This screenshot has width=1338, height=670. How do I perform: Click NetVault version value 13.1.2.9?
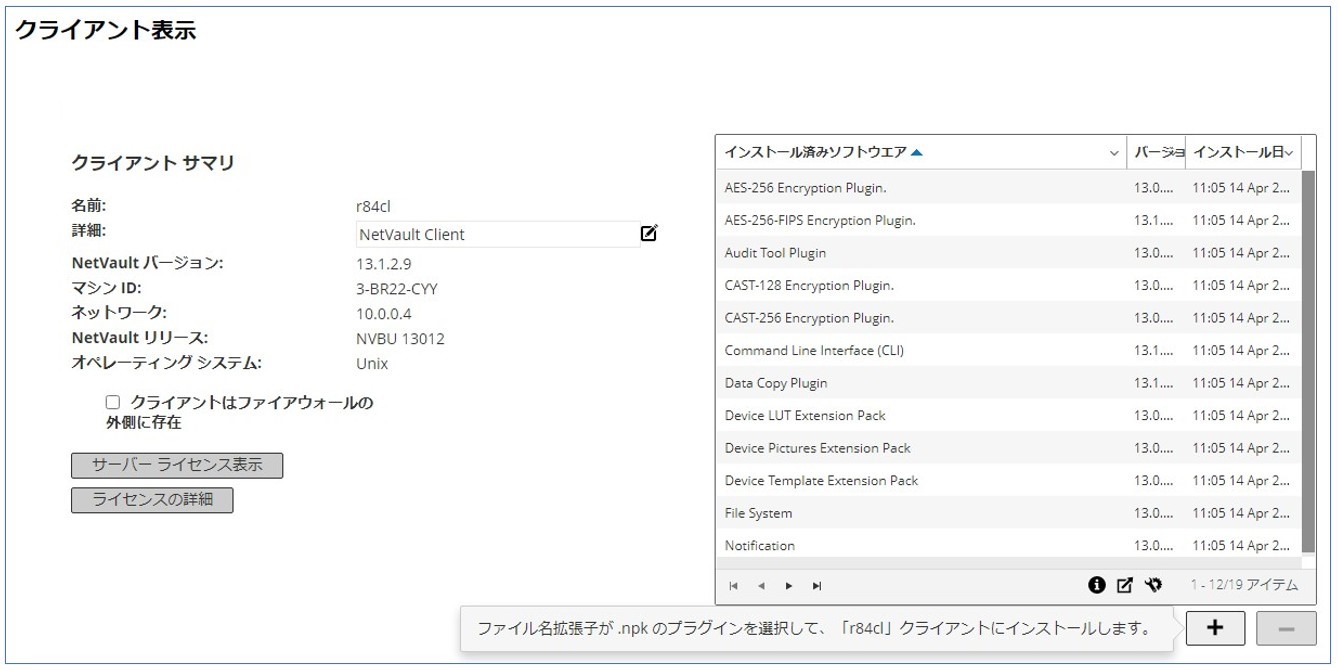(x=384, y=264)
